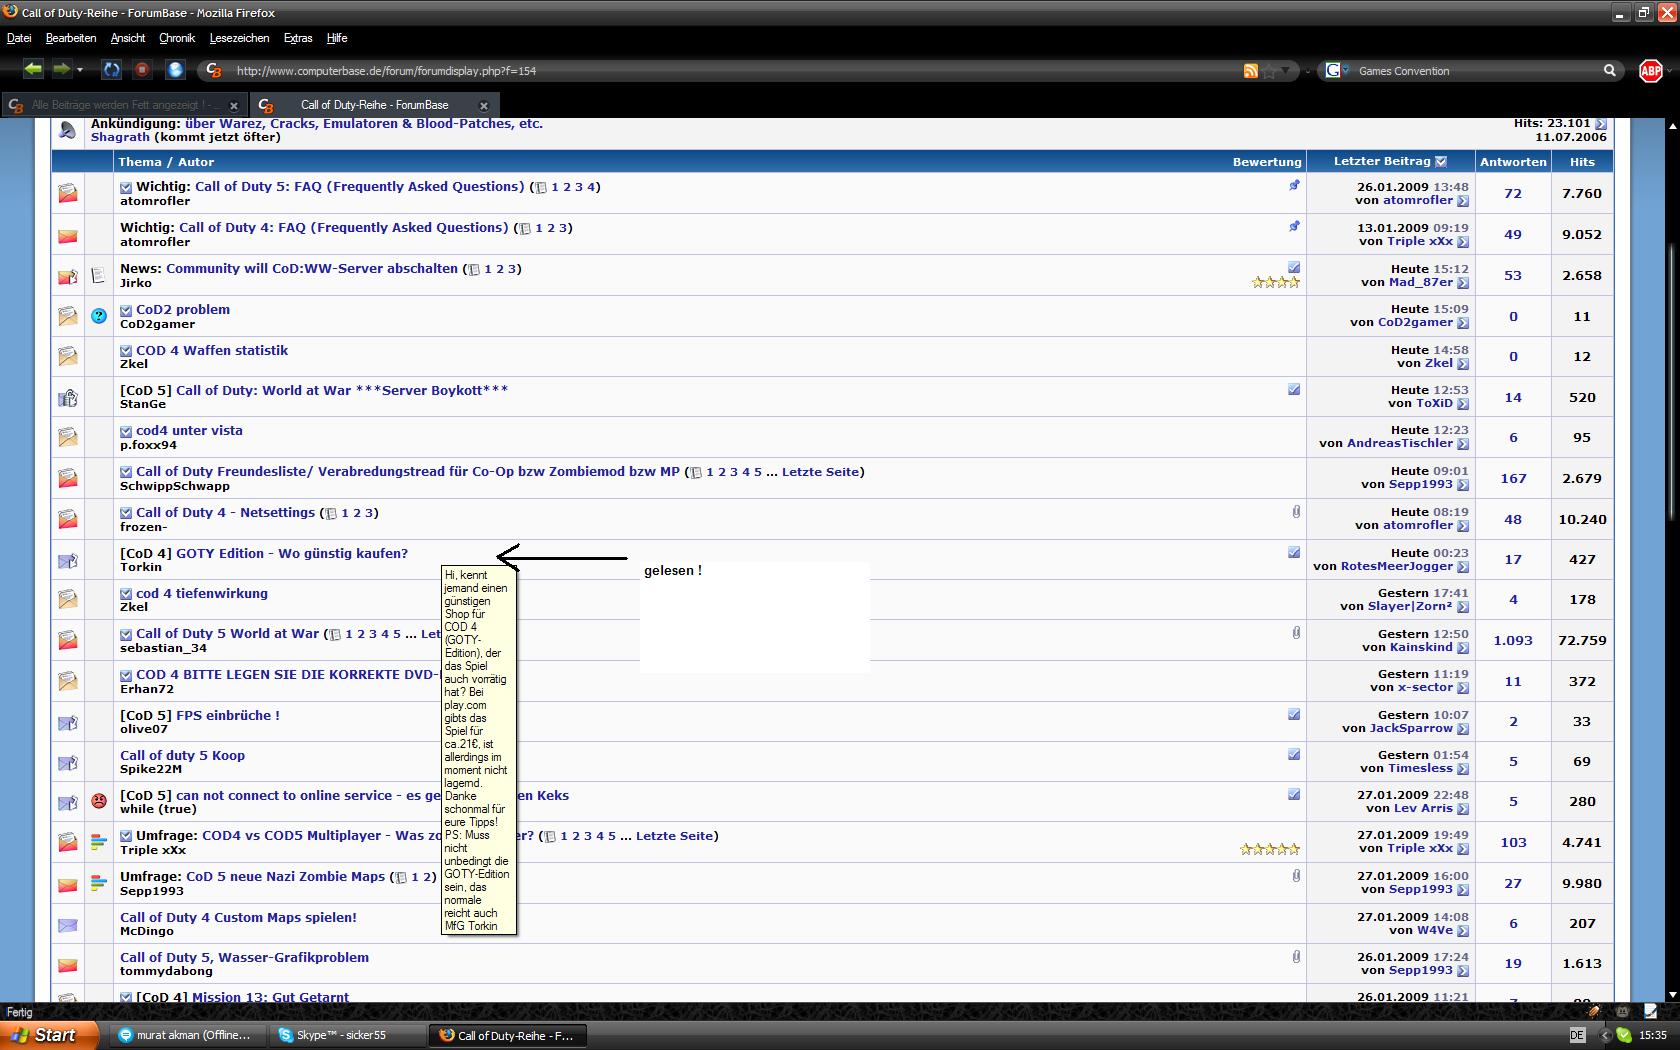The image size is (1680, 1050).
Task: Click the notepad icon in status bar
Action: (1650, 1011)
